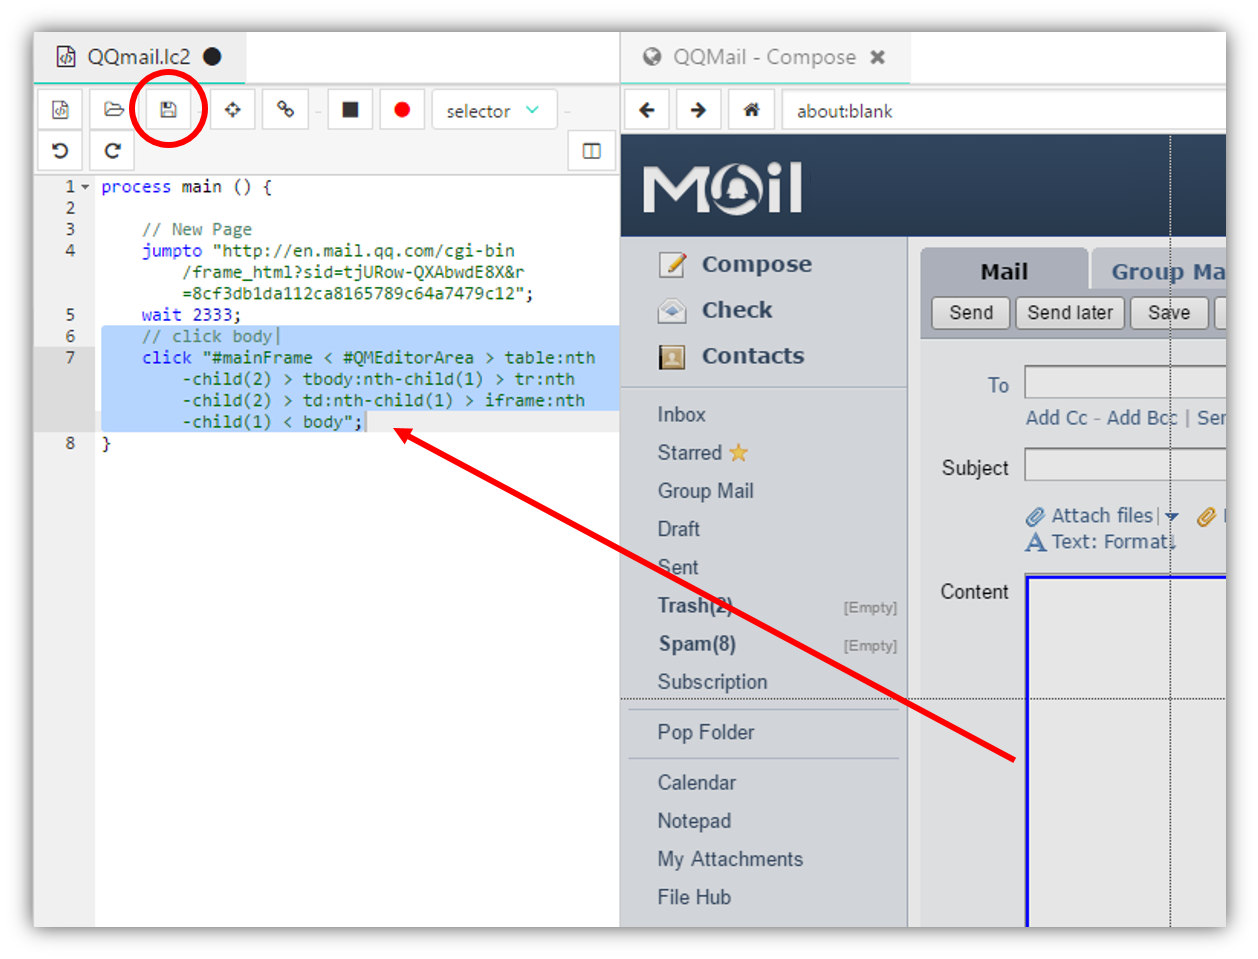Click the Send later button

pos(1070,313)
